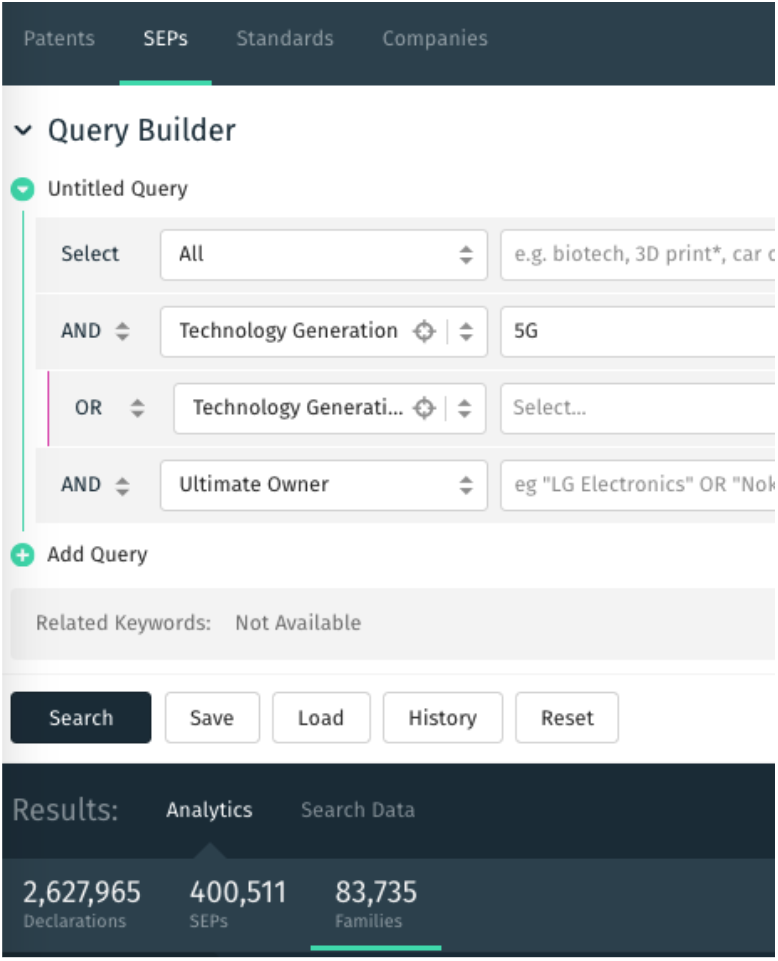The image size is (778, 961).
Task: Toggle the first AND operator stepper
Action: pyautogui.click(x=123, y=332)
